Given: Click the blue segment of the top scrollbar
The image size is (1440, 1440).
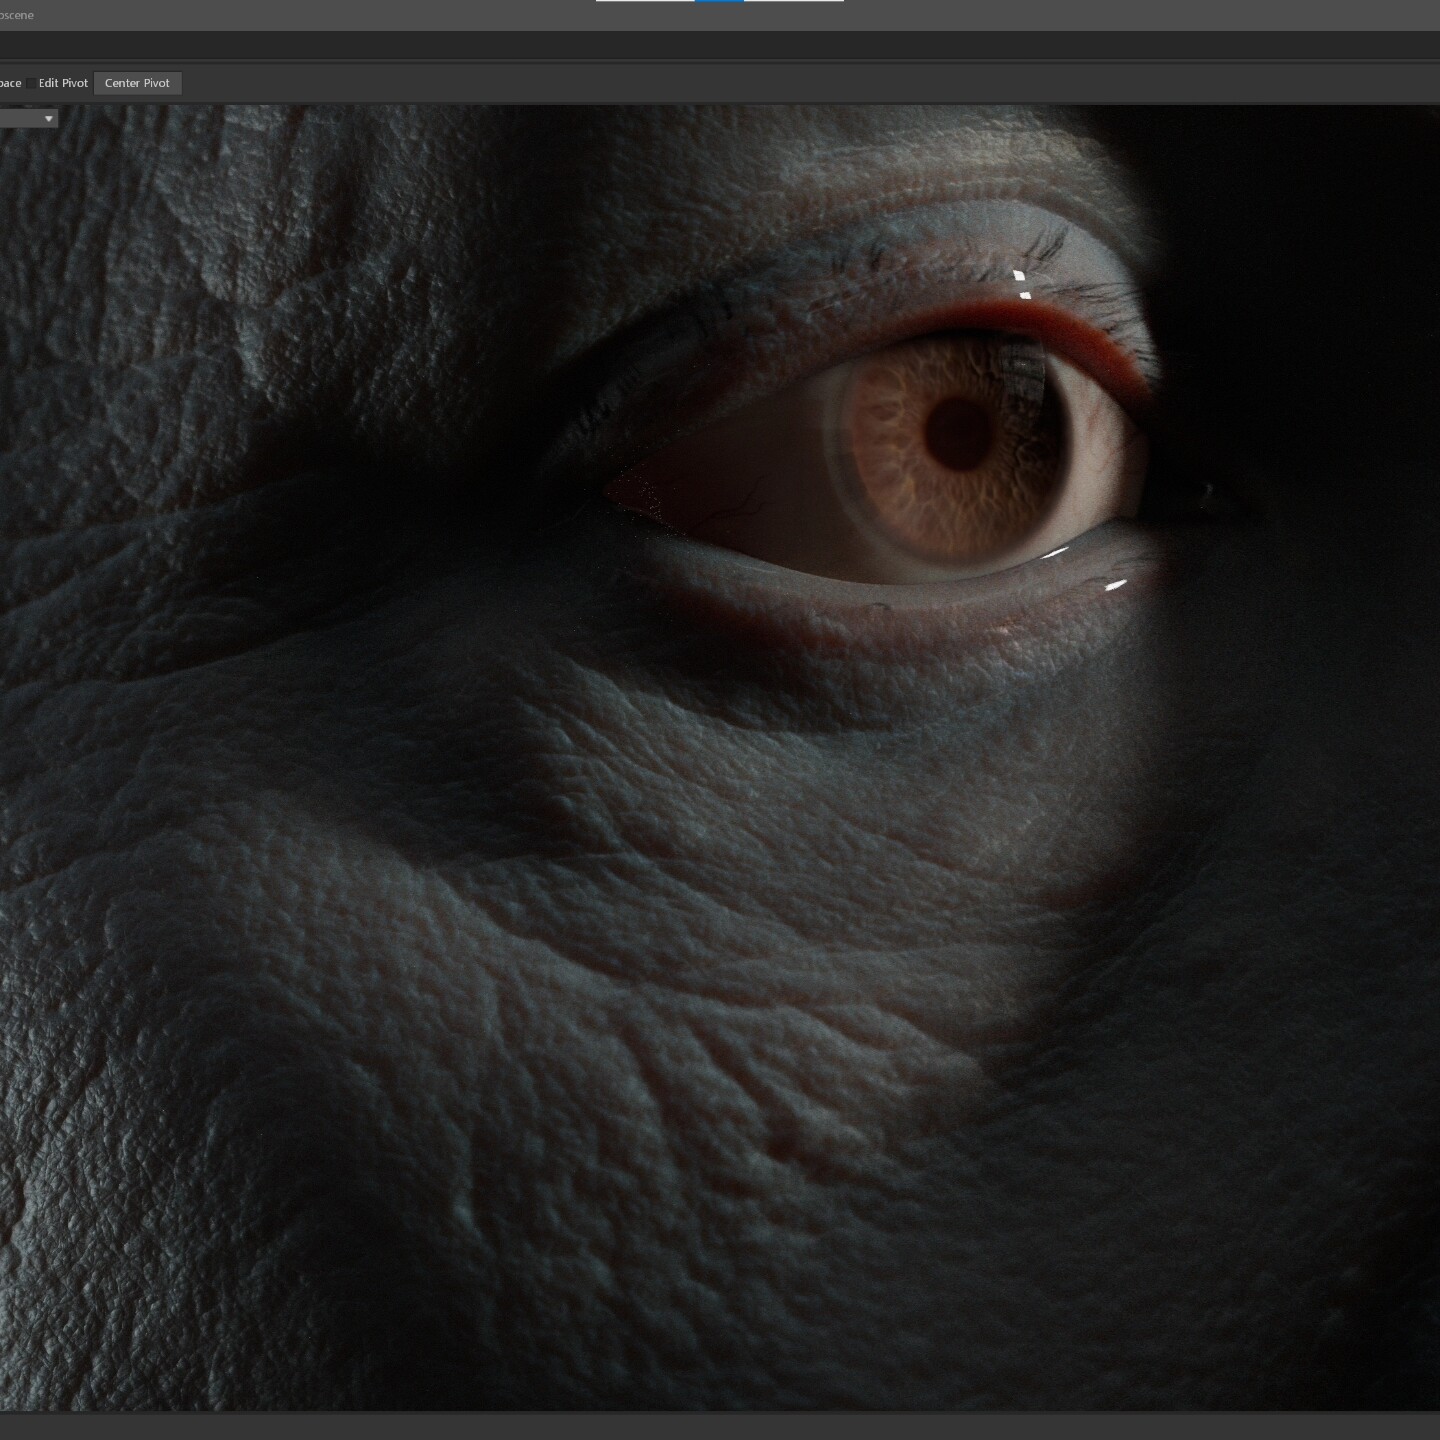Looking at the screenshot, I should (x=720, y=2).
